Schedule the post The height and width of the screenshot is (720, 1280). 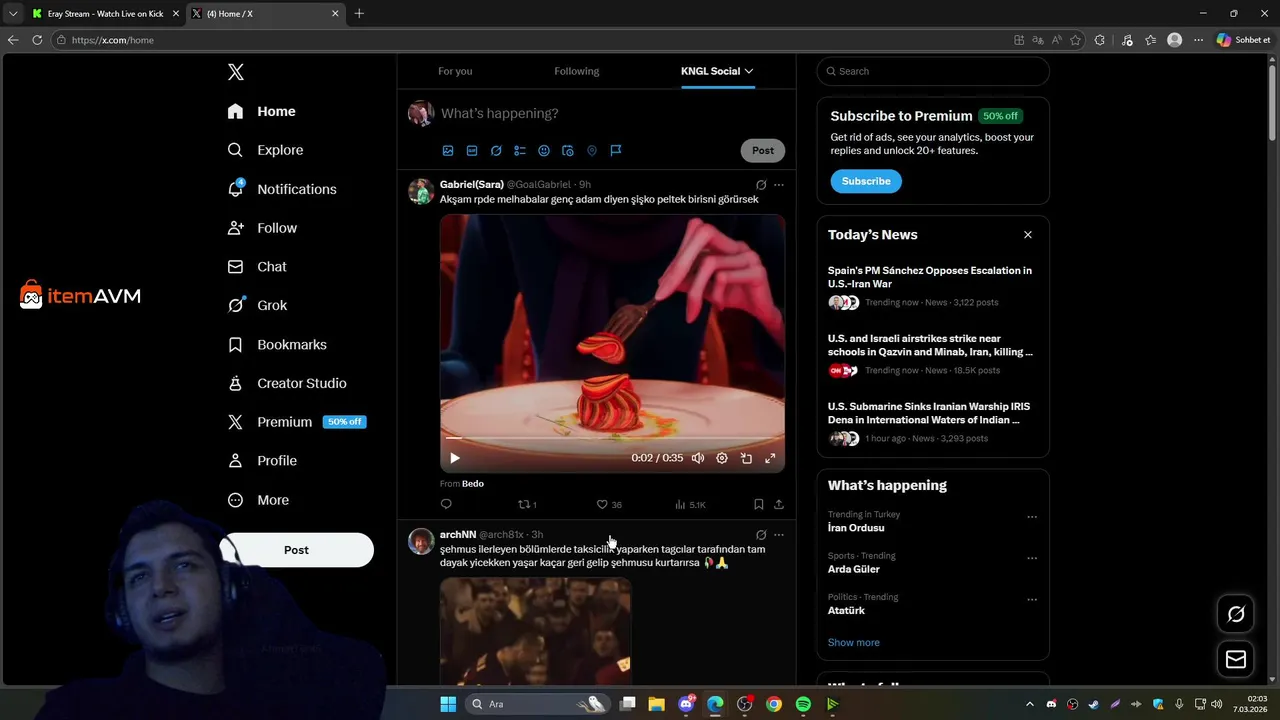[568, 151]
